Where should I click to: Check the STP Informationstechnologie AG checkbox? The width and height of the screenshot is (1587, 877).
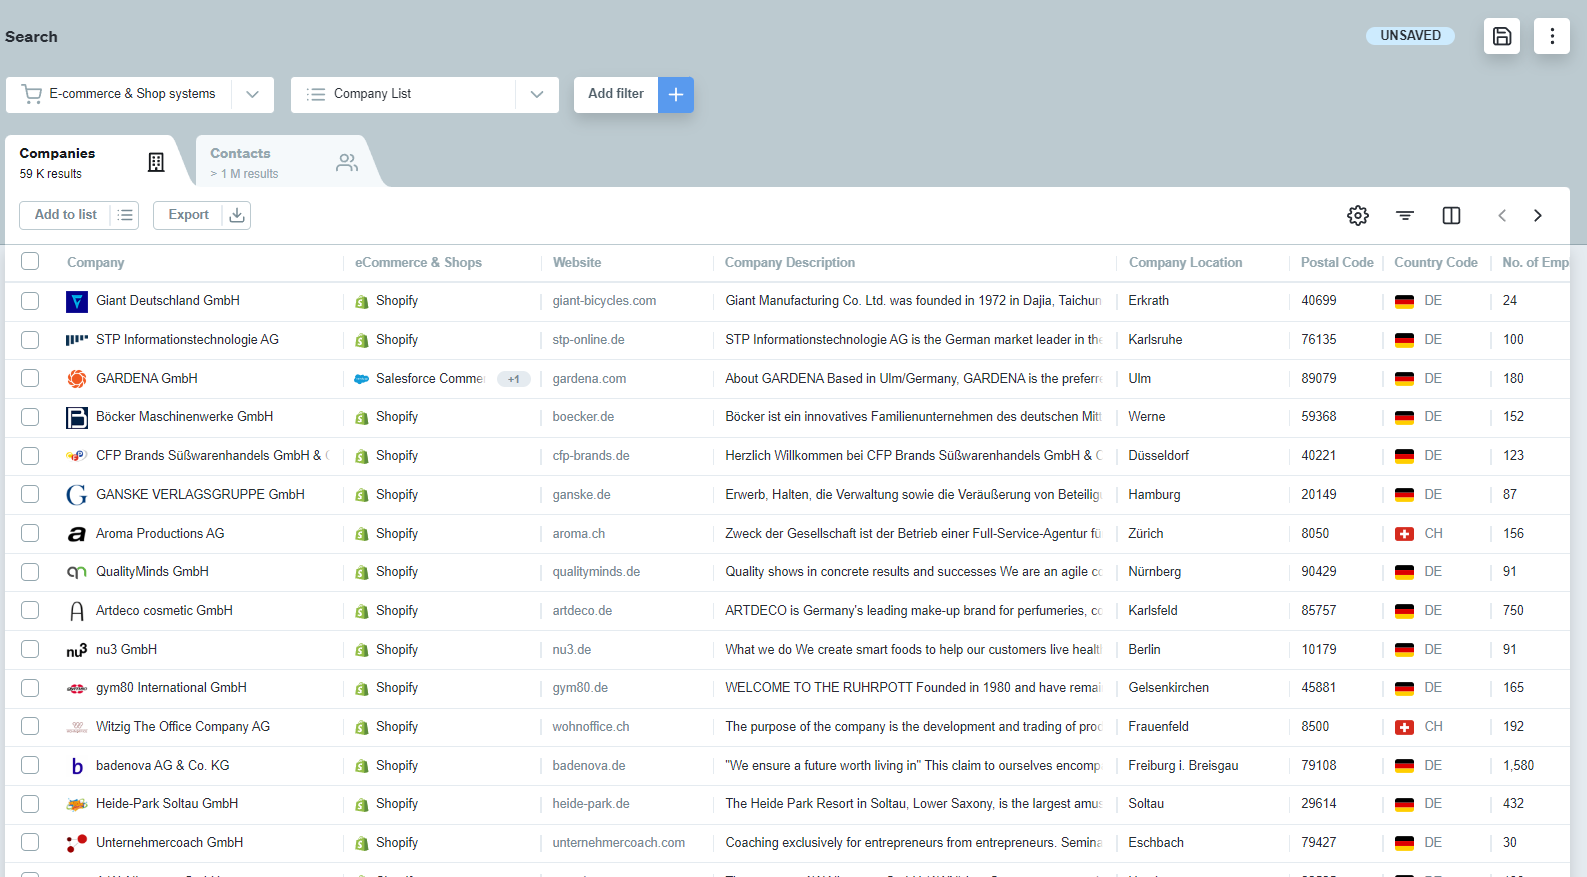click(x=30, y=340)
